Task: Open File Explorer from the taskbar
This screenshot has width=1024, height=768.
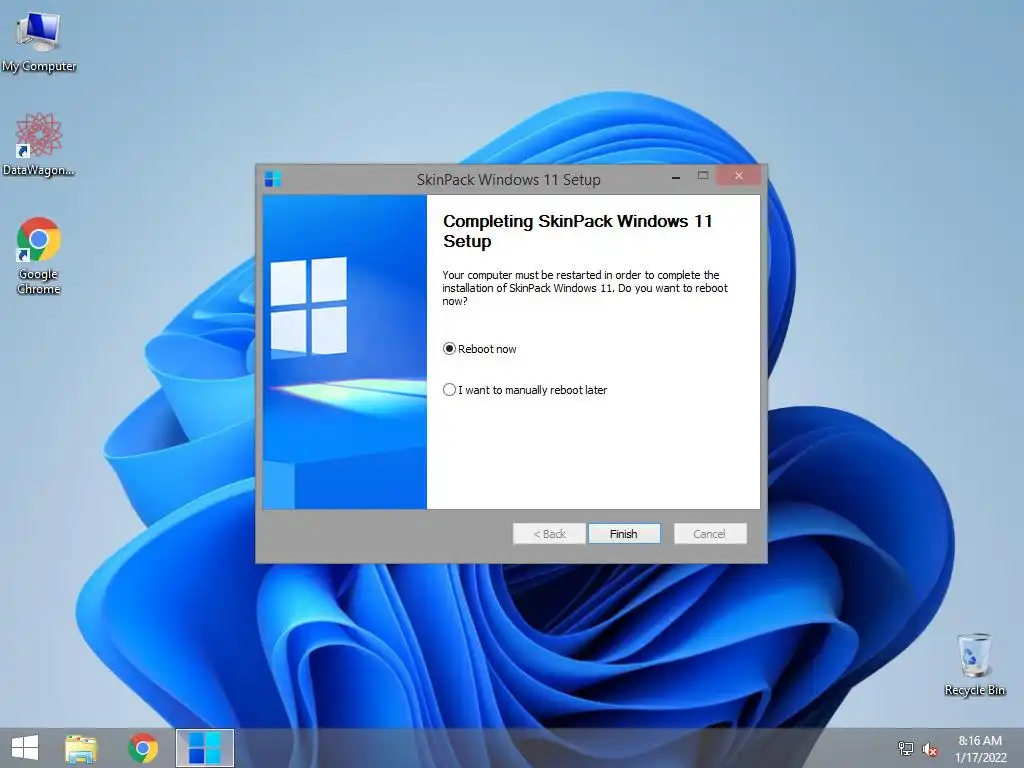Action: [81, 748]
